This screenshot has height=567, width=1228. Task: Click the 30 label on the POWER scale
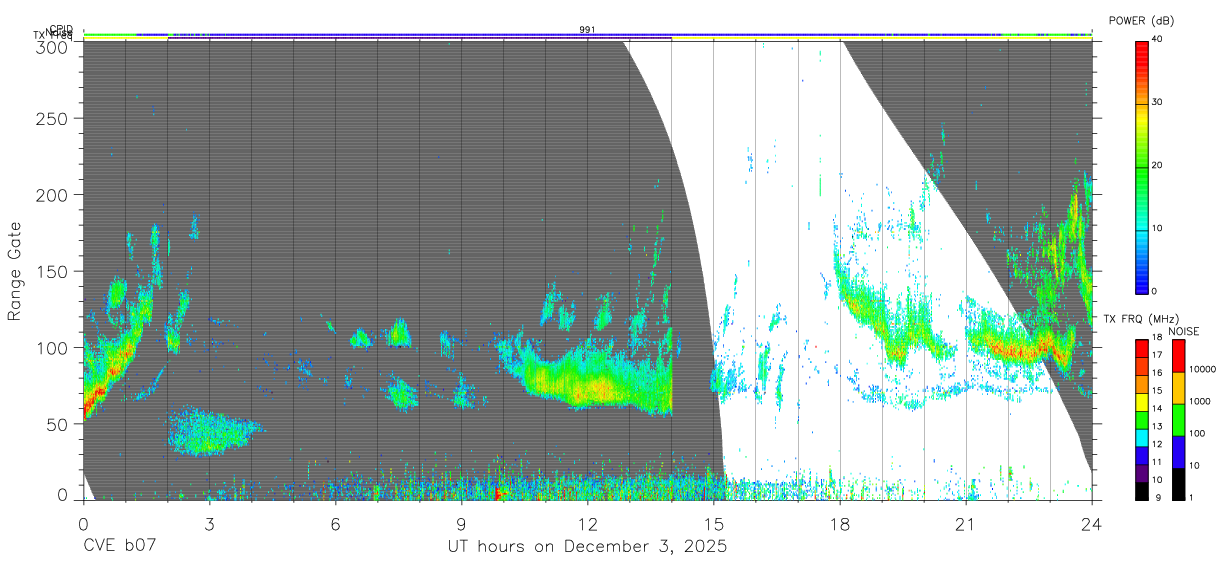[1158, 103]
